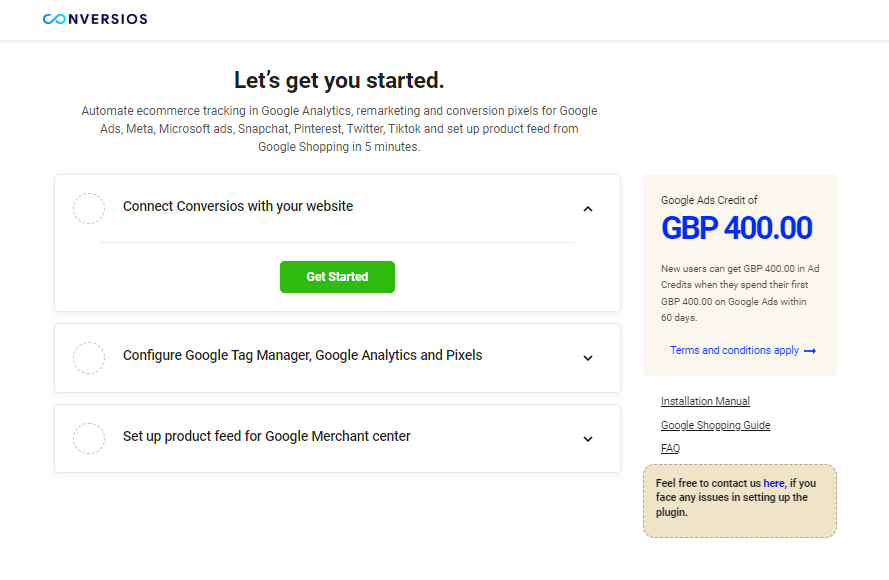Image resolution: width=889 pixels, height=580 pixels.
Task: Click the Google Ads Credit of label
Action: [709, 200]
